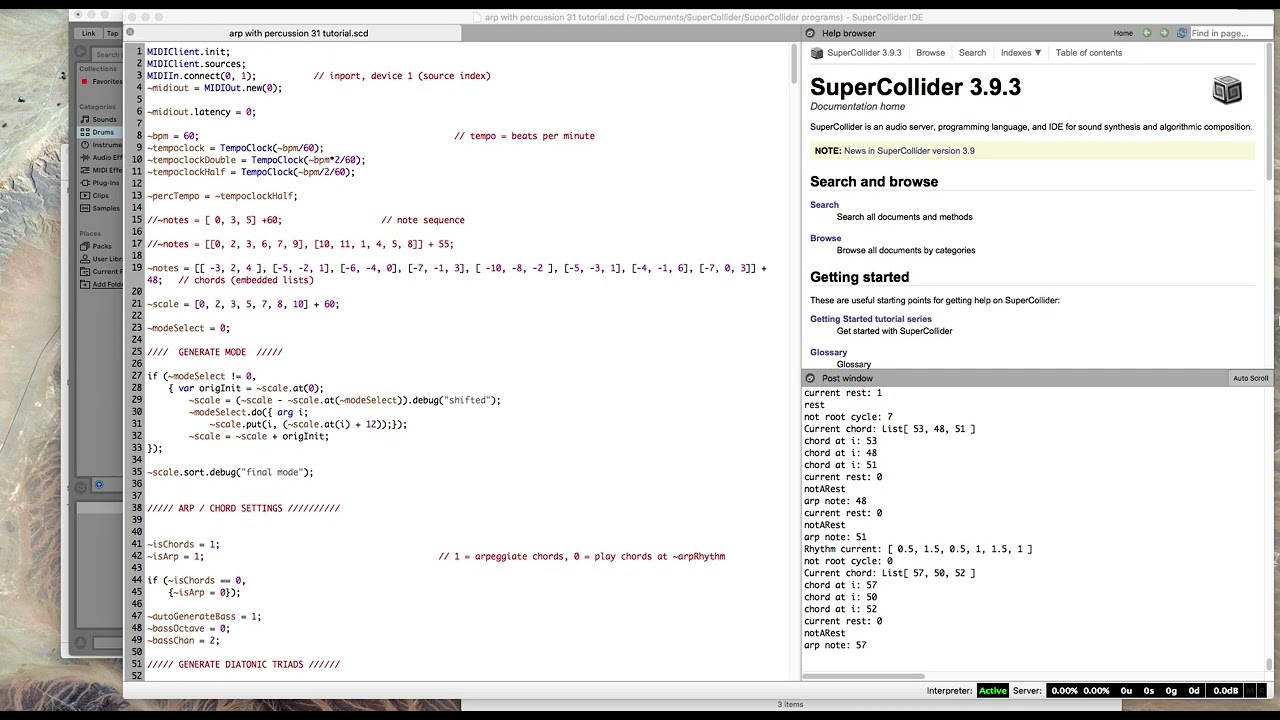Click Favorites red collection in Ableton browser

tap(102, 81)
